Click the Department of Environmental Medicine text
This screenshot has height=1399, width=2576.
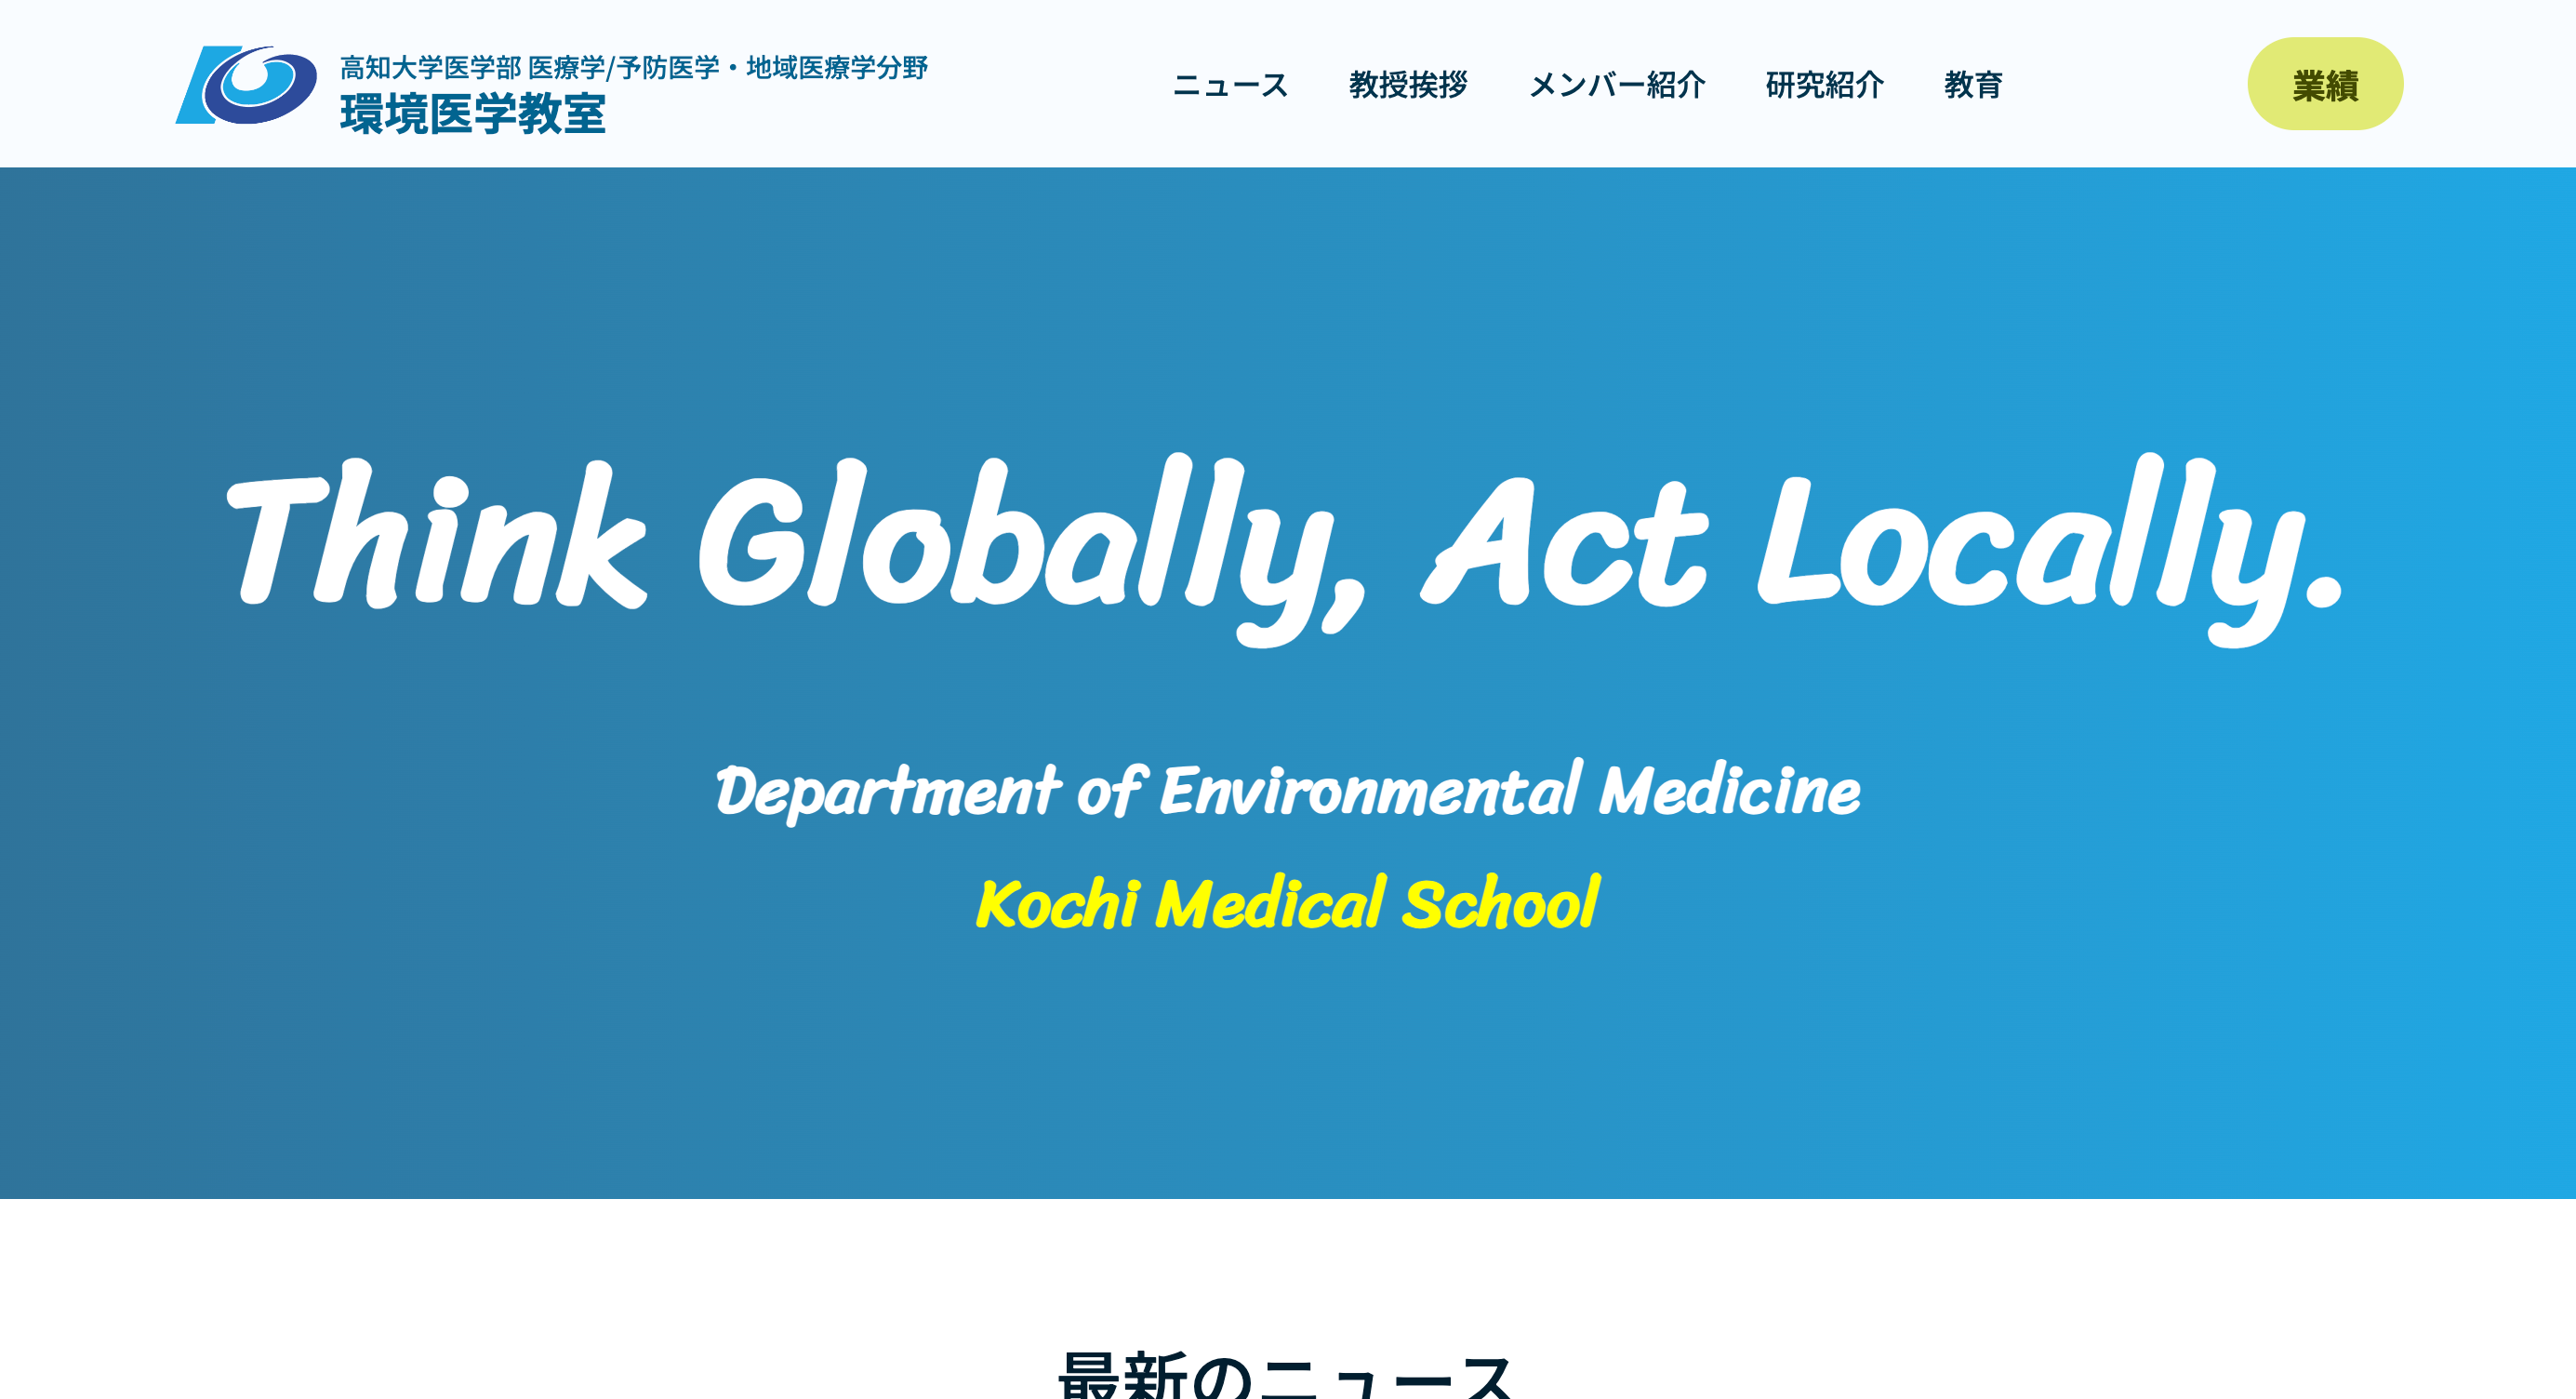point(1288,790)
